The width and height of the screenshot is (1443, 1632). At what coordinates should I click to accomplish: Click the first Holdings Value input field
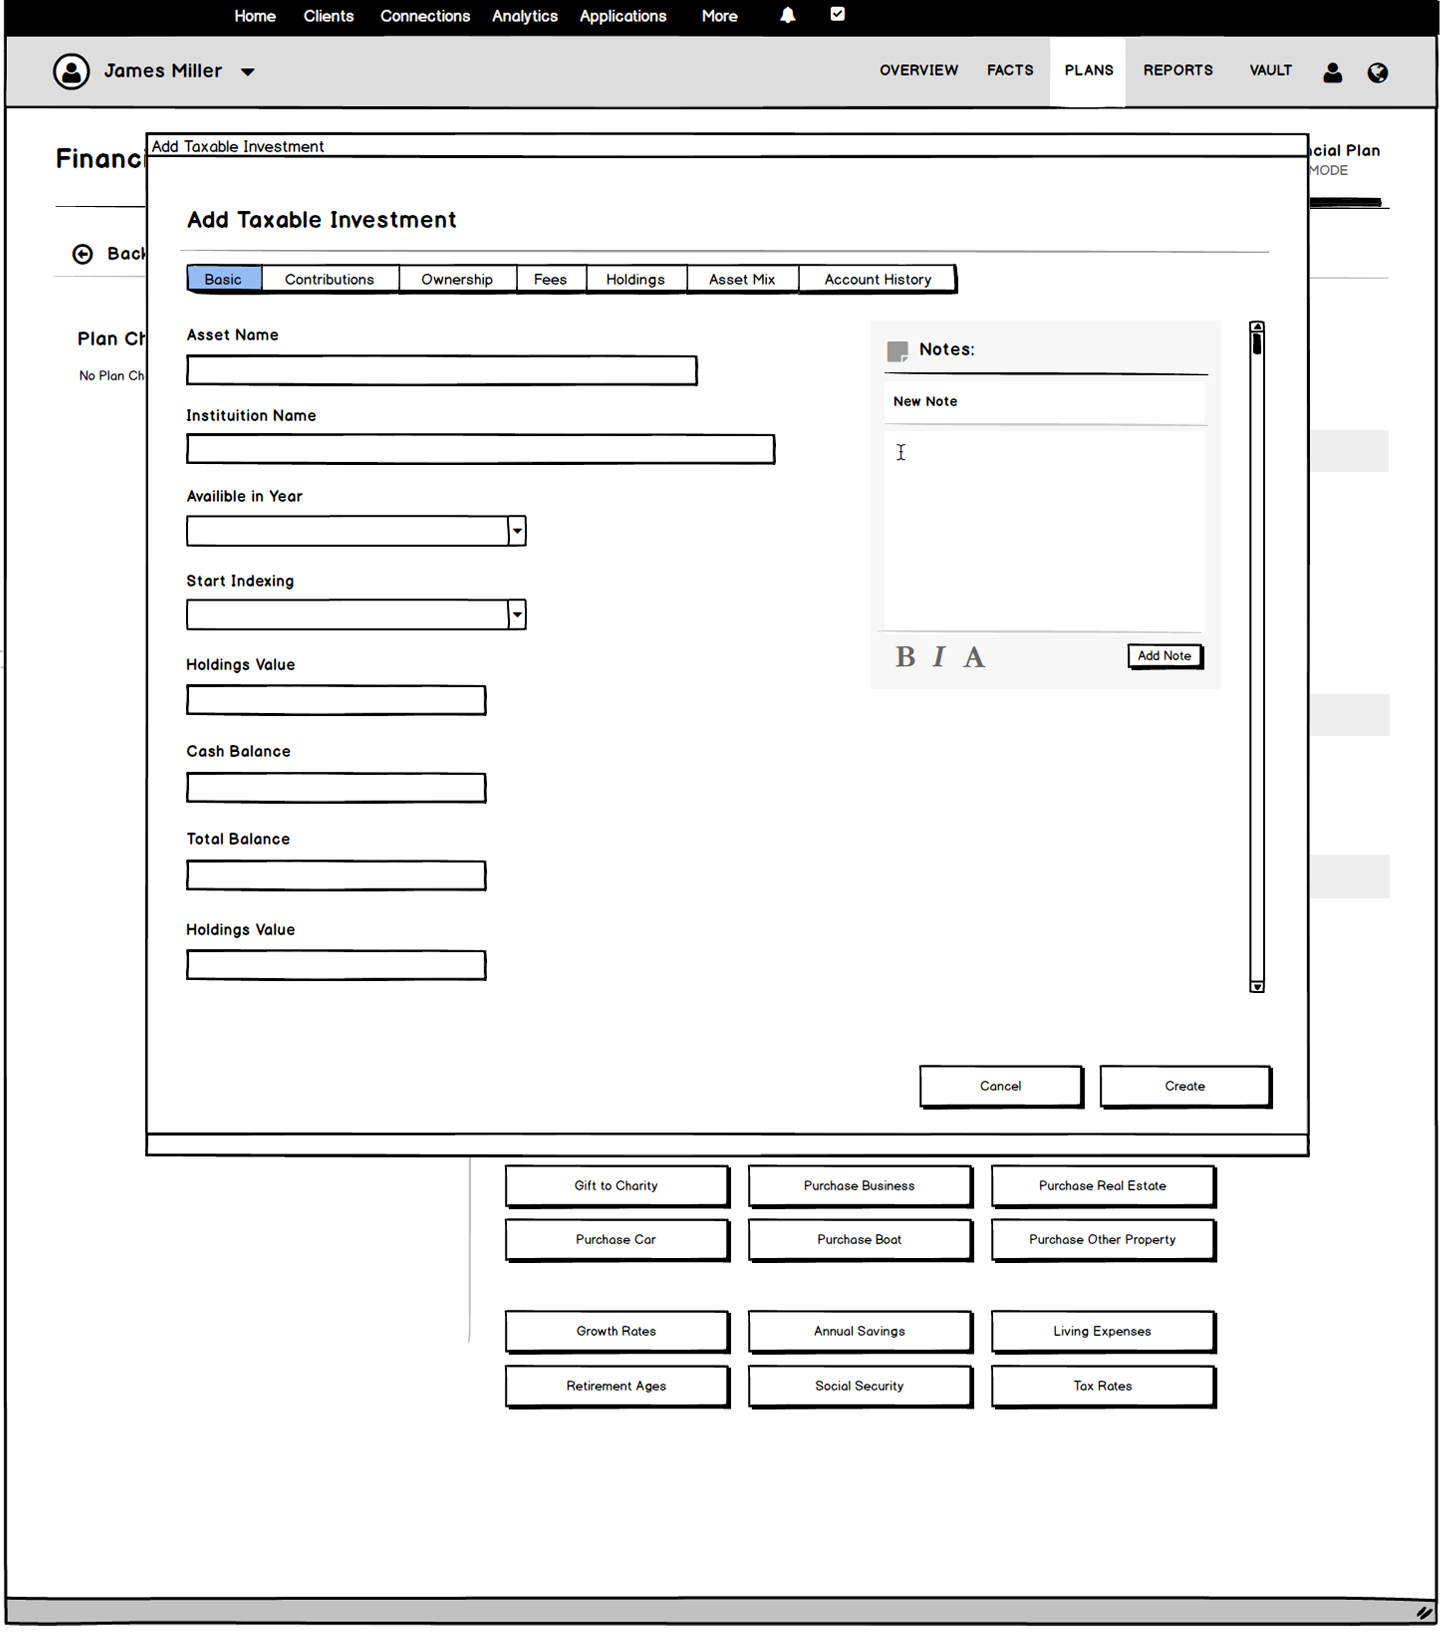(336, 700)
